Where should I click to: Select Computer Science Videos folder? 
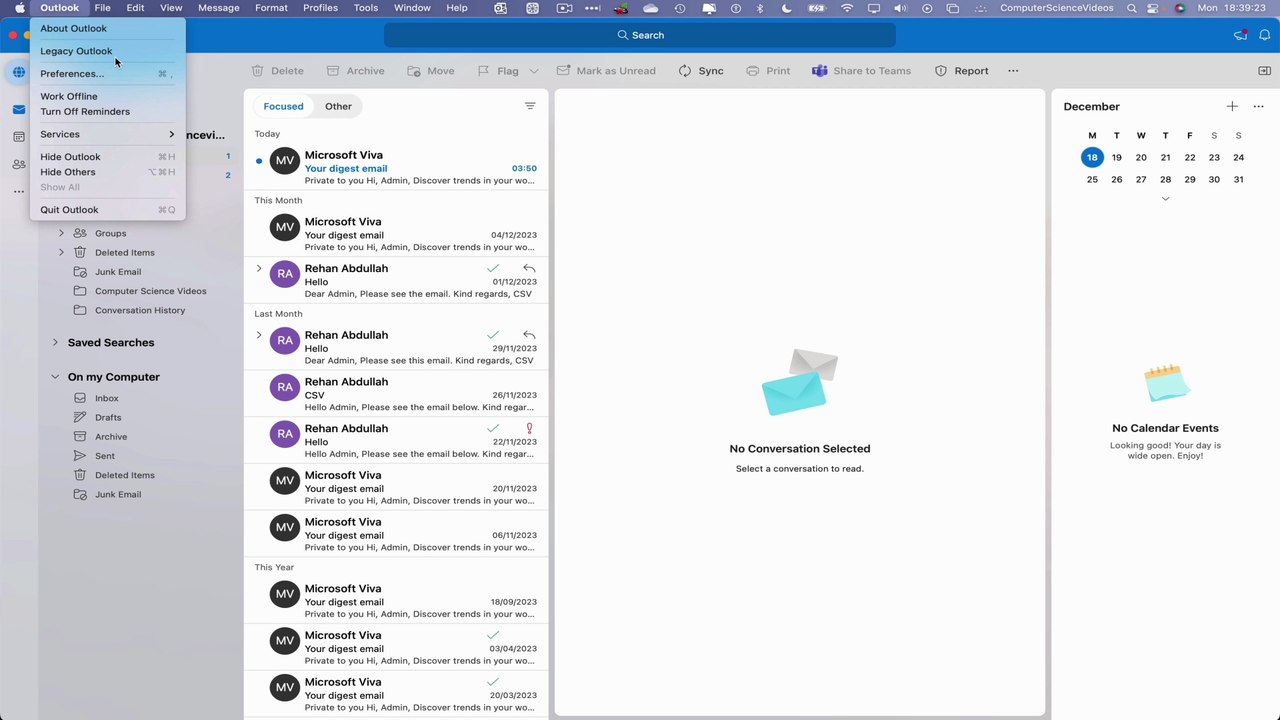[150, 291]
